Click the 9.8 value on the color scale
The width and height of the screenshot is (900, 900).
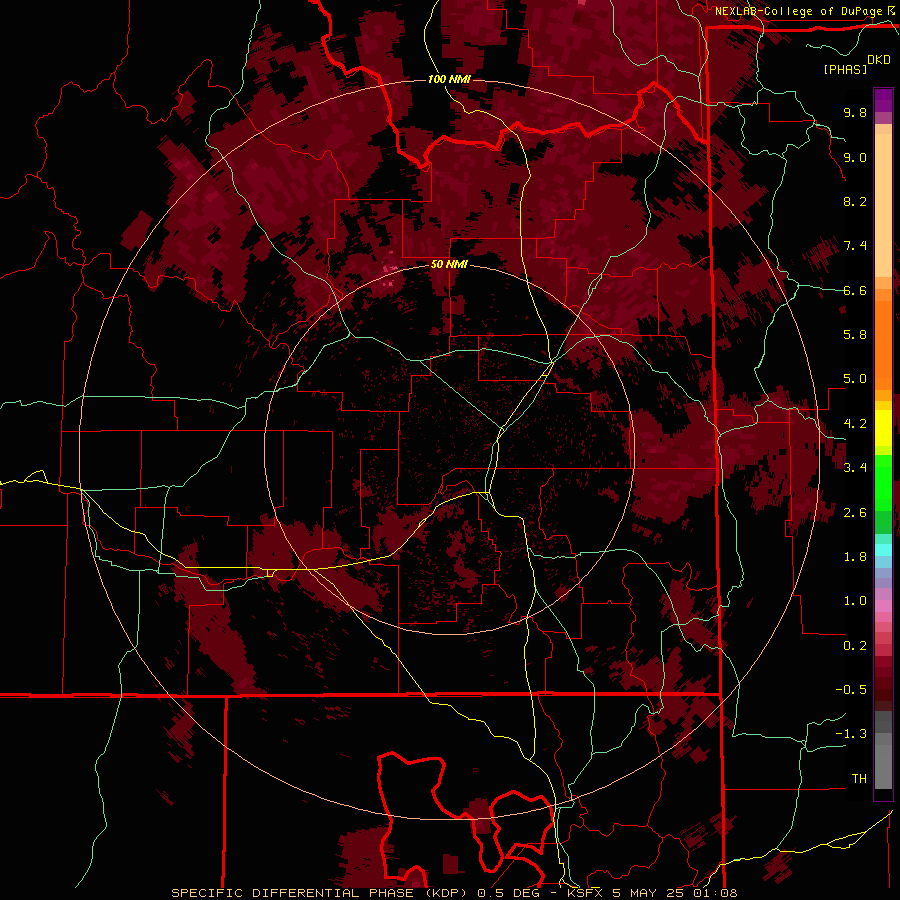click(855, 112)
